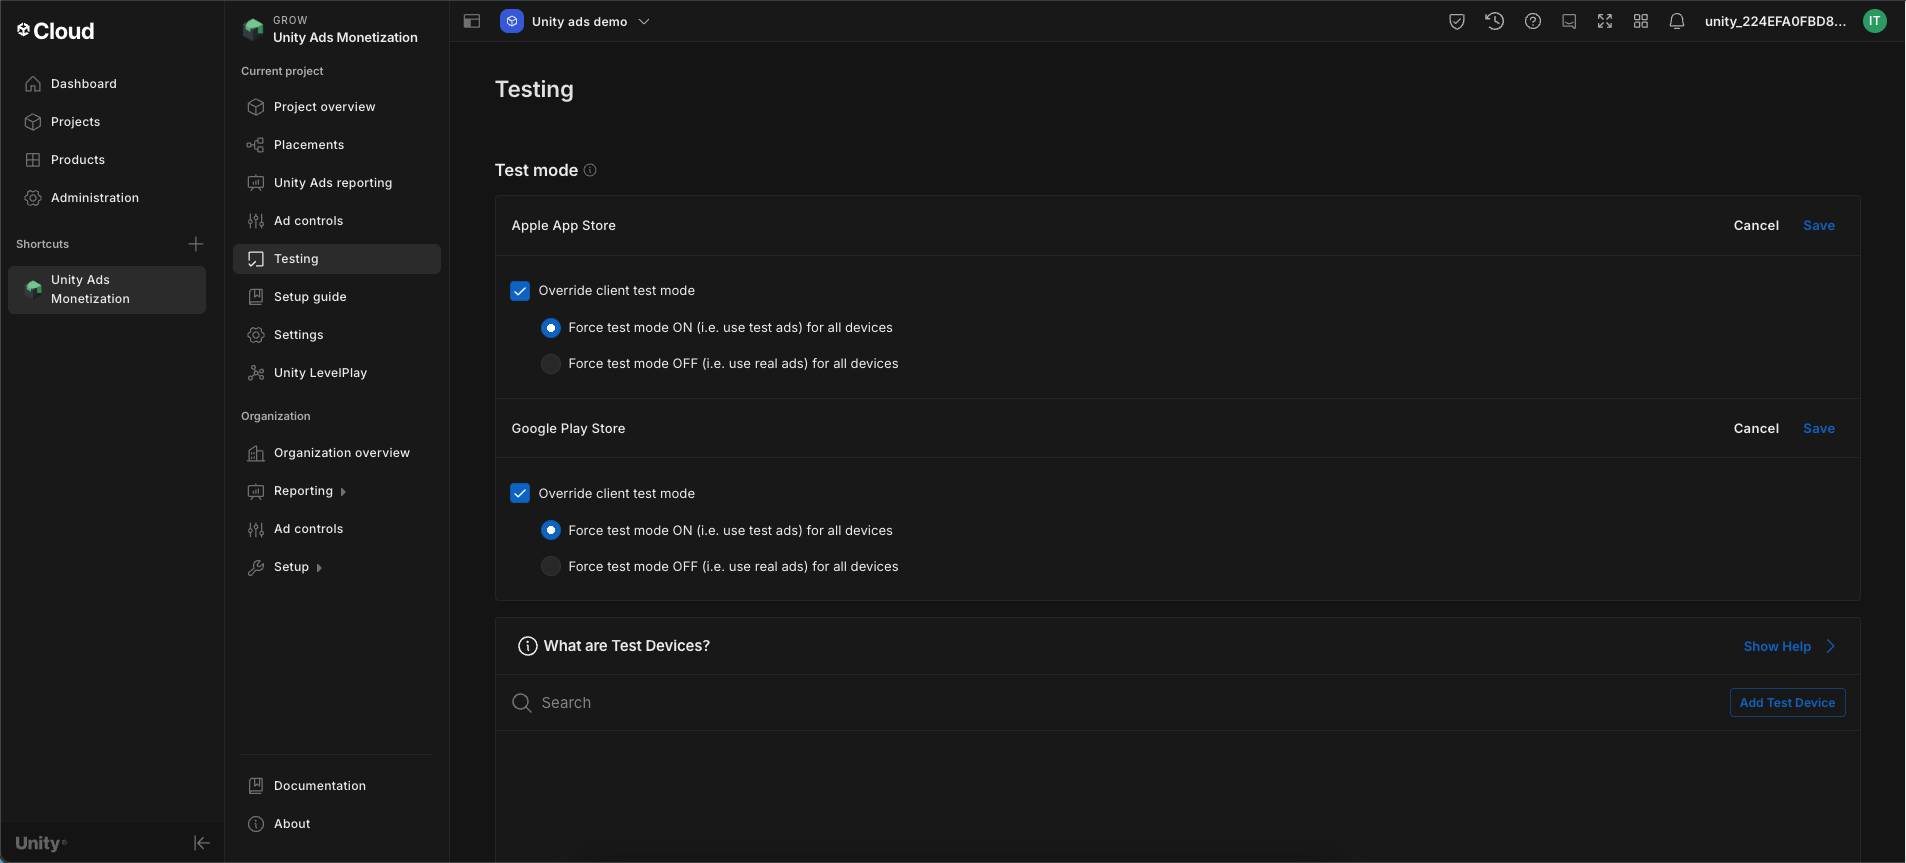Click the Test mode info icon
This screenshot has height=863, width=1906.
[590, 170]
